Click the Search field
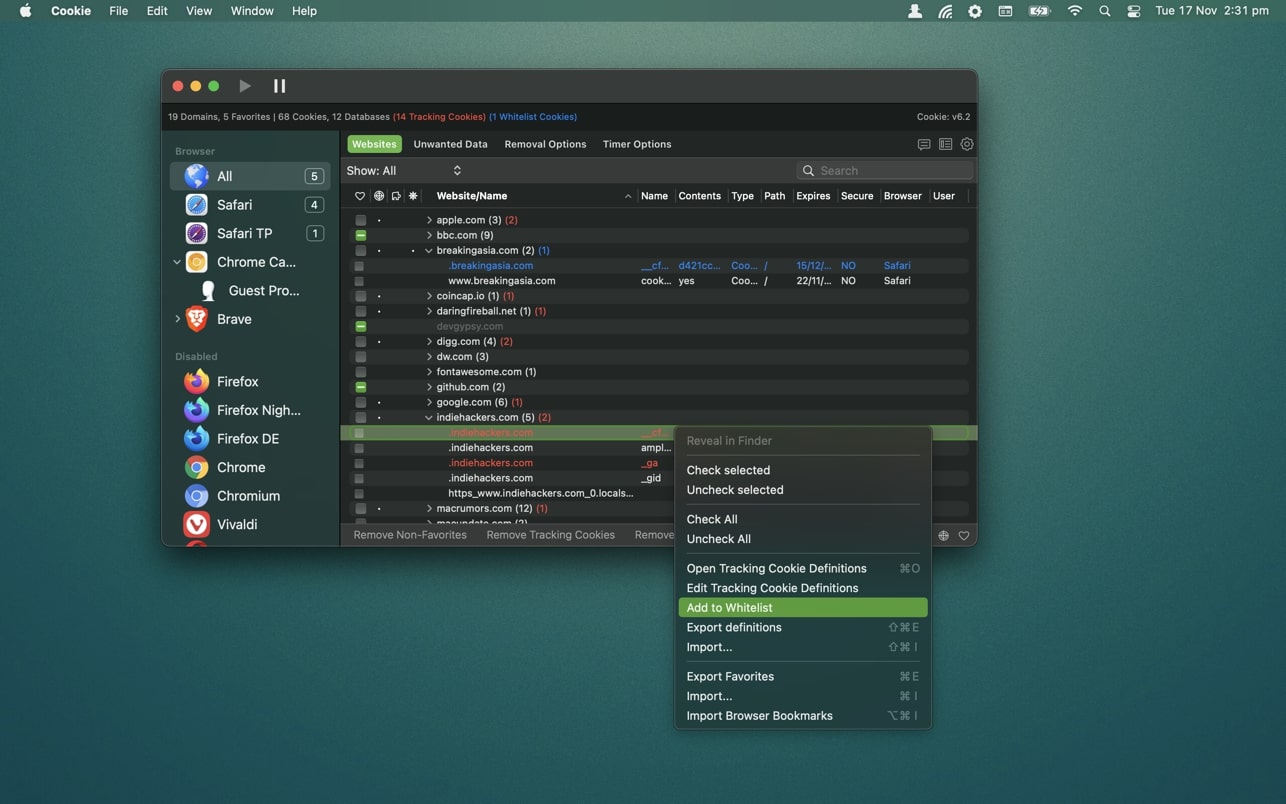1286x804 pixels. pyautogui.click(x=892, y=171)
